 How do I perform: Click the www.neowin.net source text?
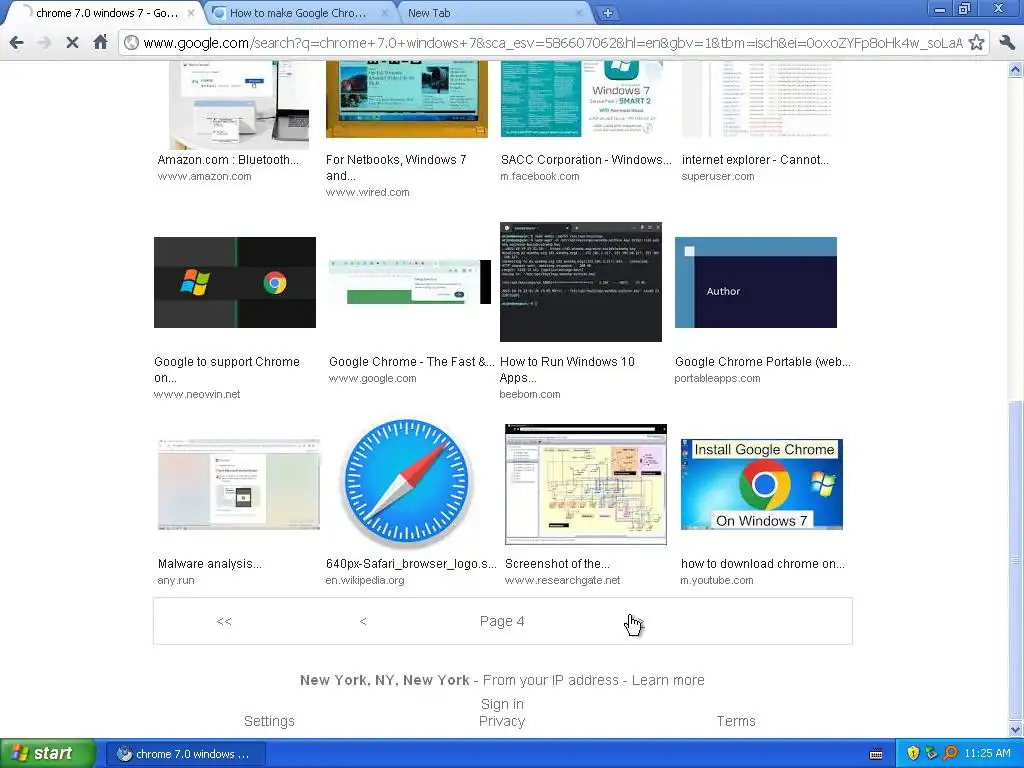197,394
